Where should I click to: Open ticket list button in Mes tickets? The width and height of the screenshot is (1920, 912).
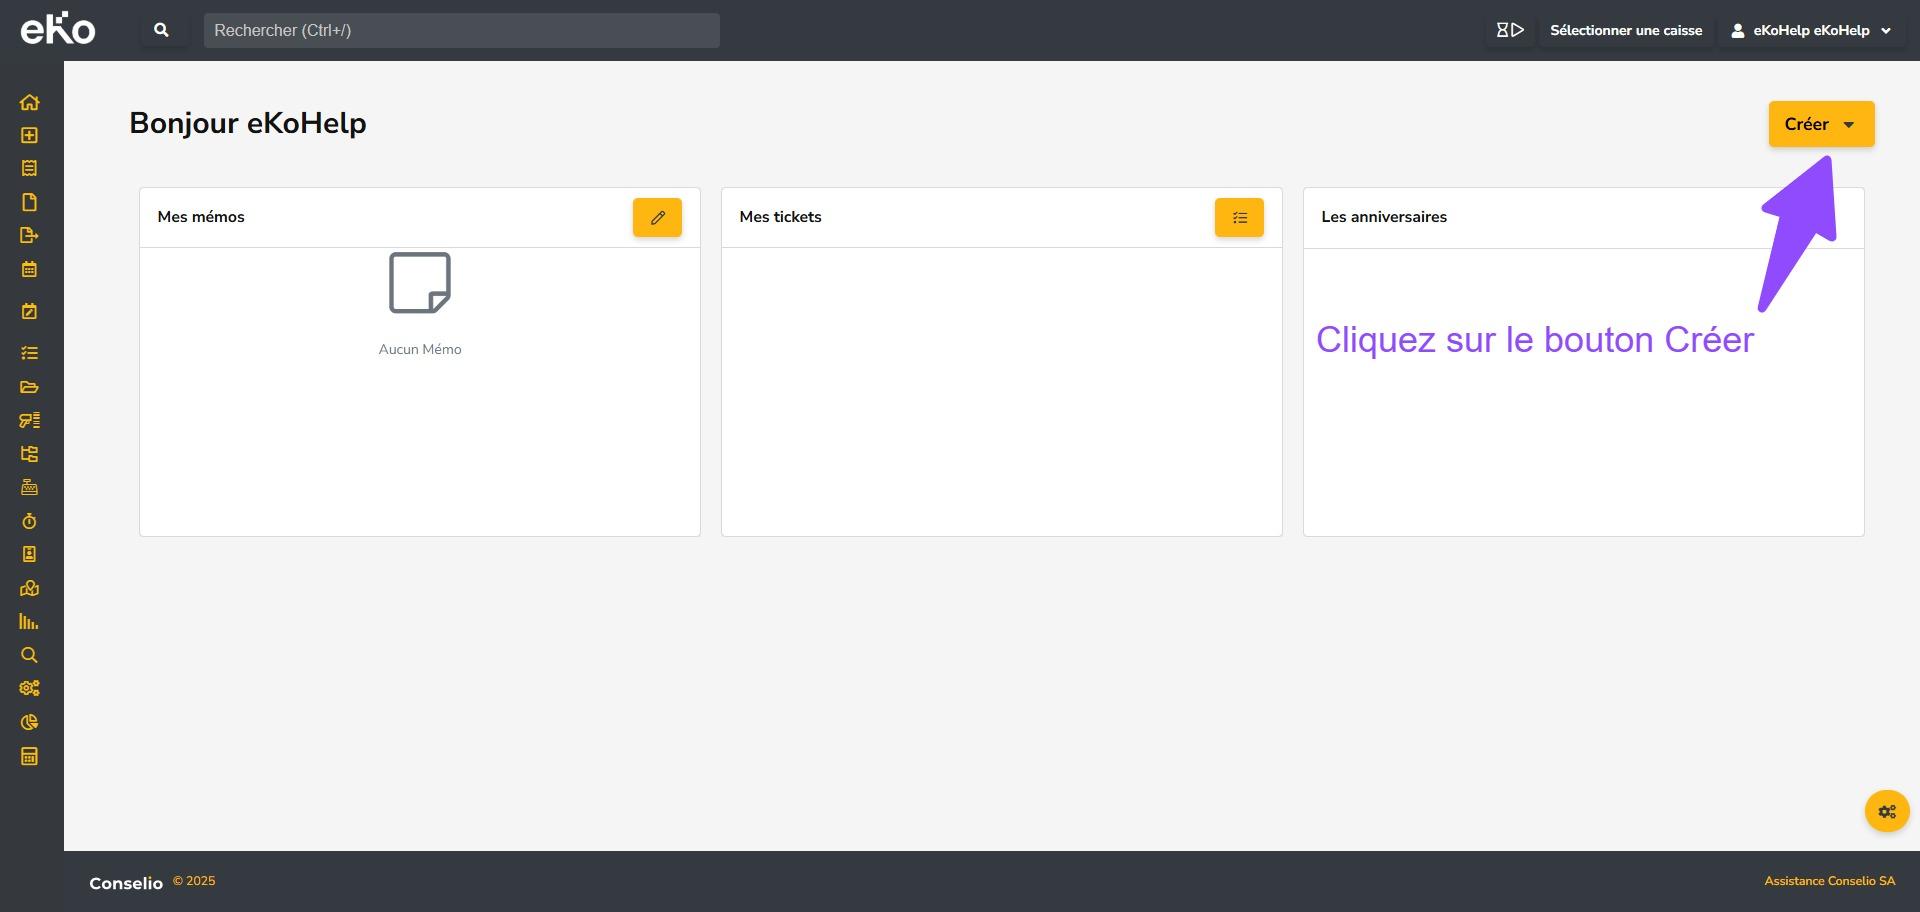[x=1238, y=217]
